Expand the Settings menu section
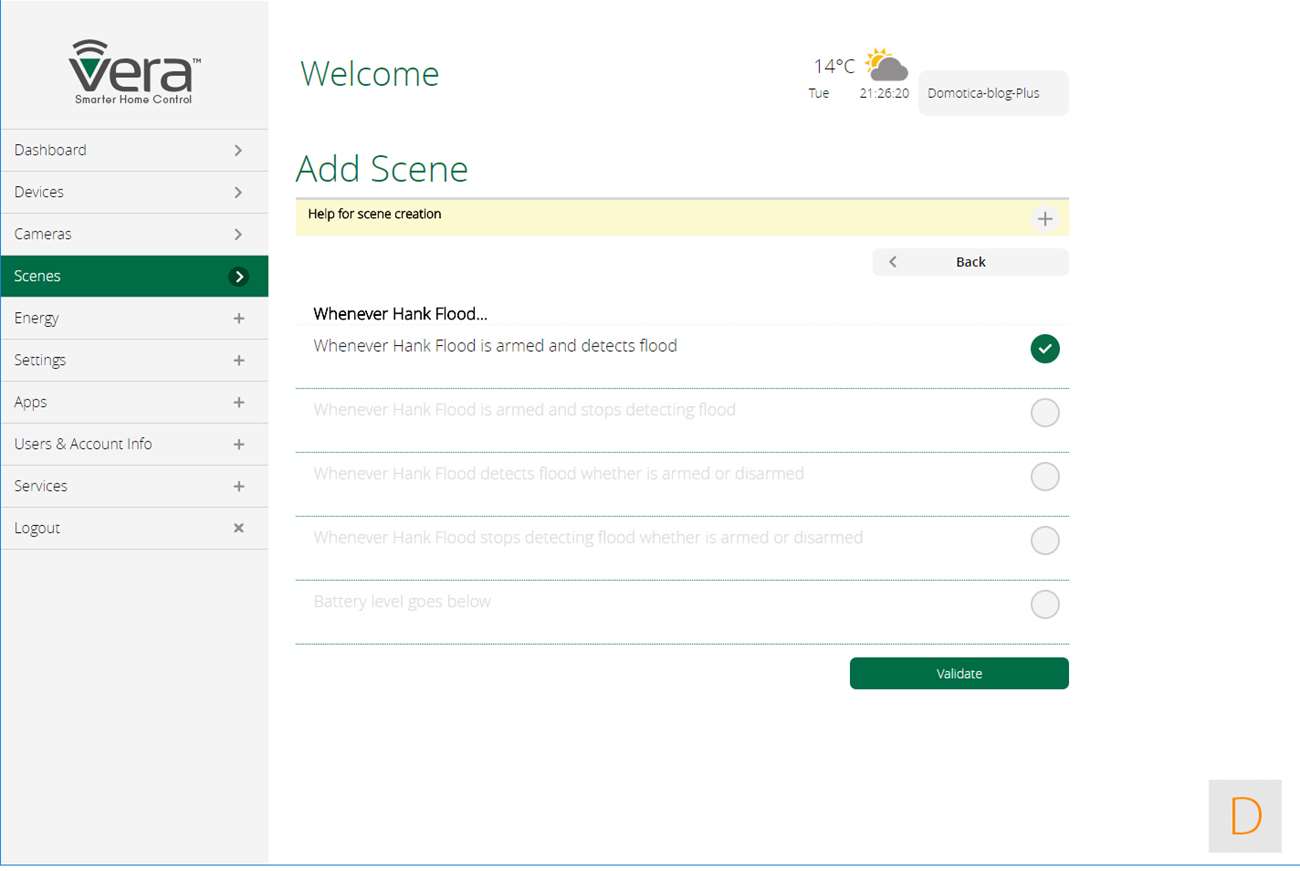This screenshot has height=871, width=1300. (238, 361)
